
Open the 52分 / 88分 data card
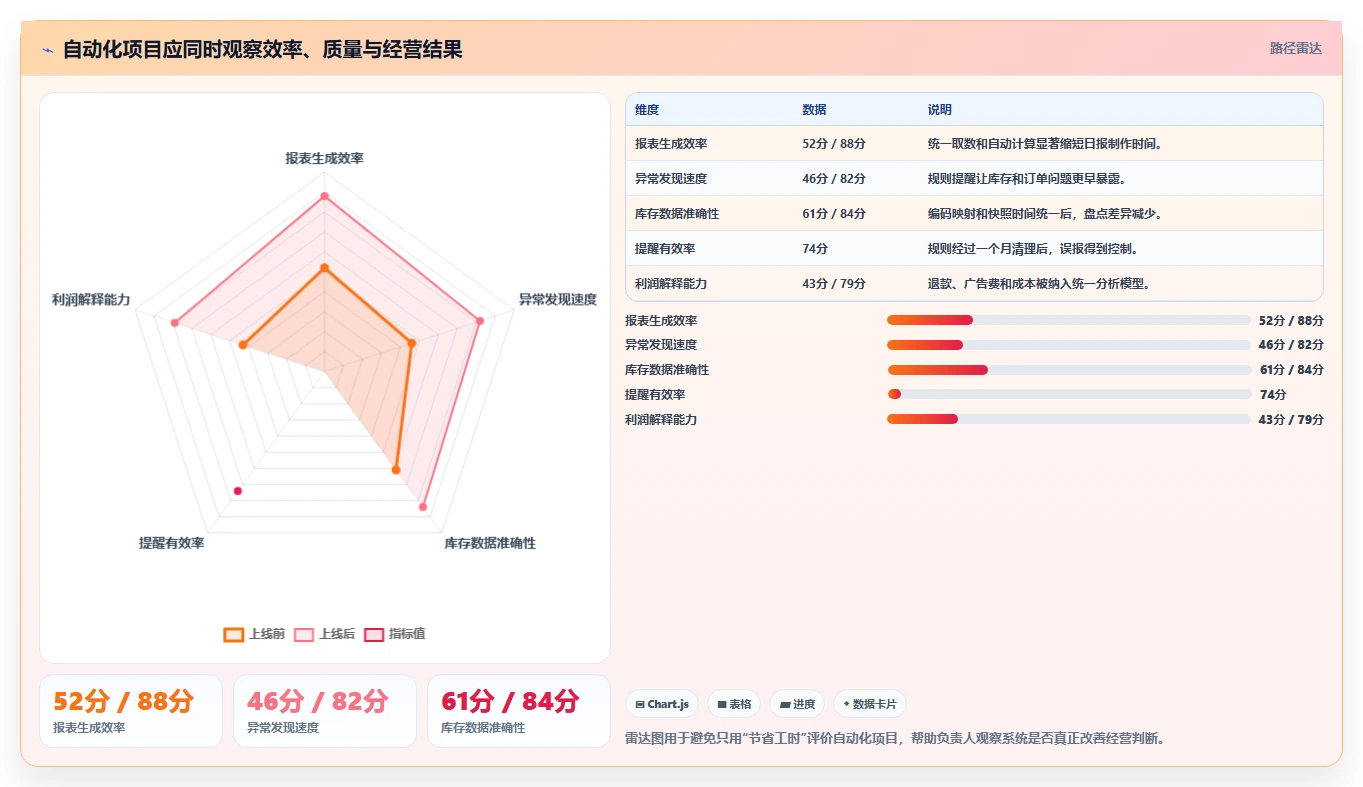point(131,711)
